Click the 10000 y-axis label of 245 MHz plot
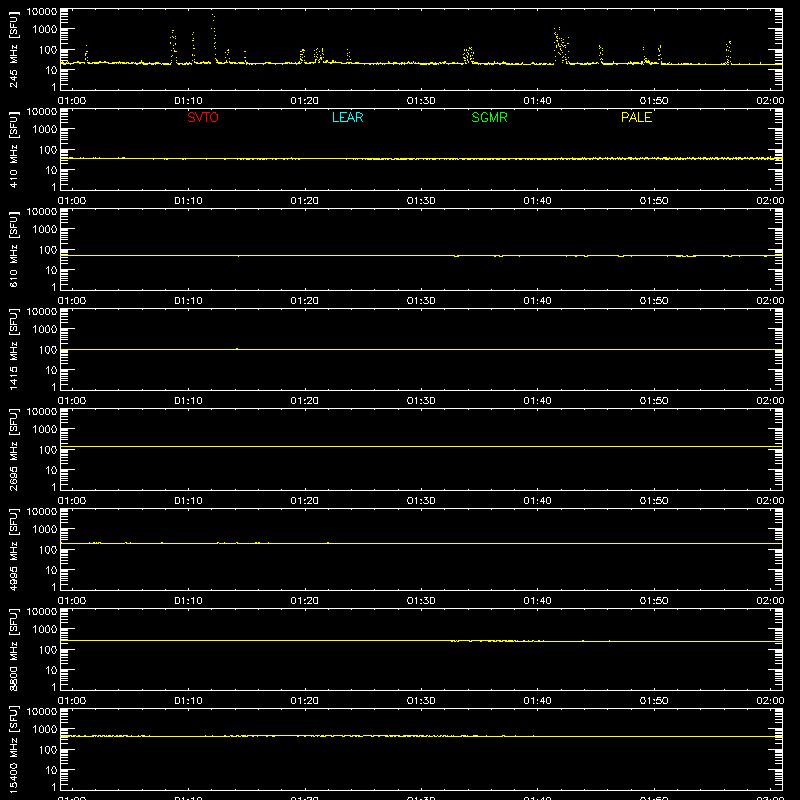This screenshot has height=800, width=800. click(42, 12)
